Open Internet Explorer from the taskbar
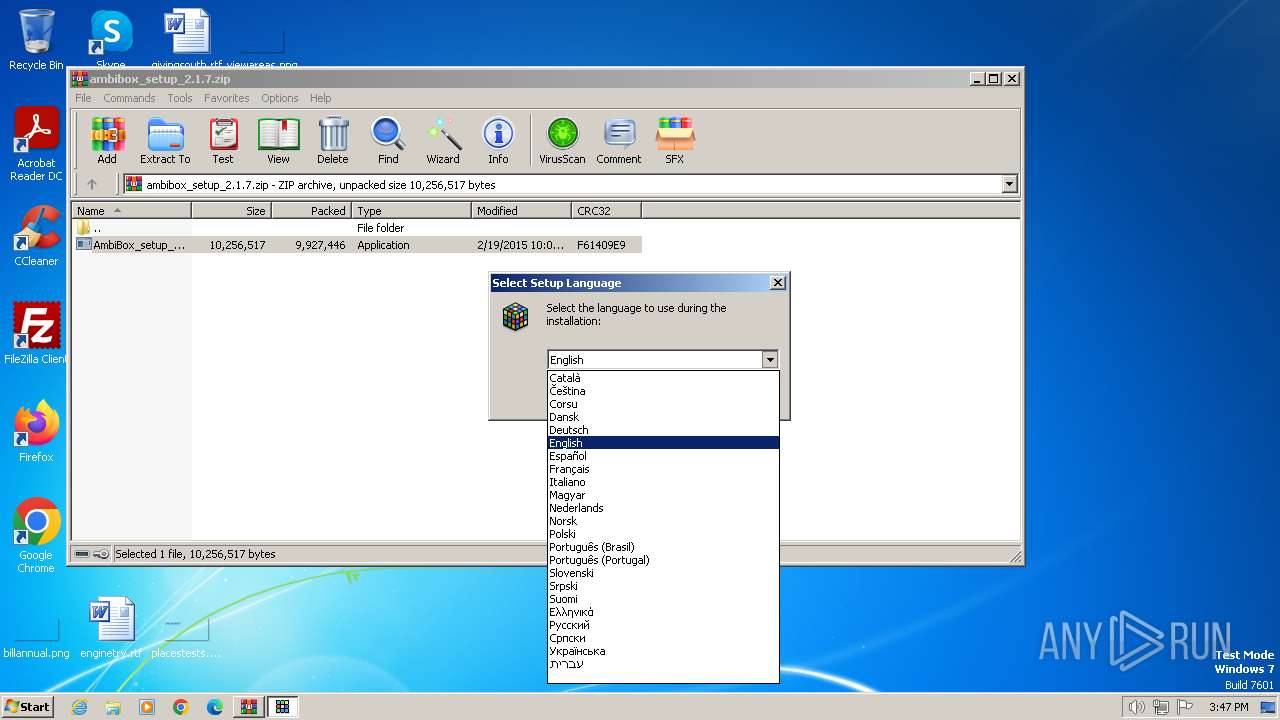Image resolution: width=1280 pixels, height=720 pixels. click(79, 707)
